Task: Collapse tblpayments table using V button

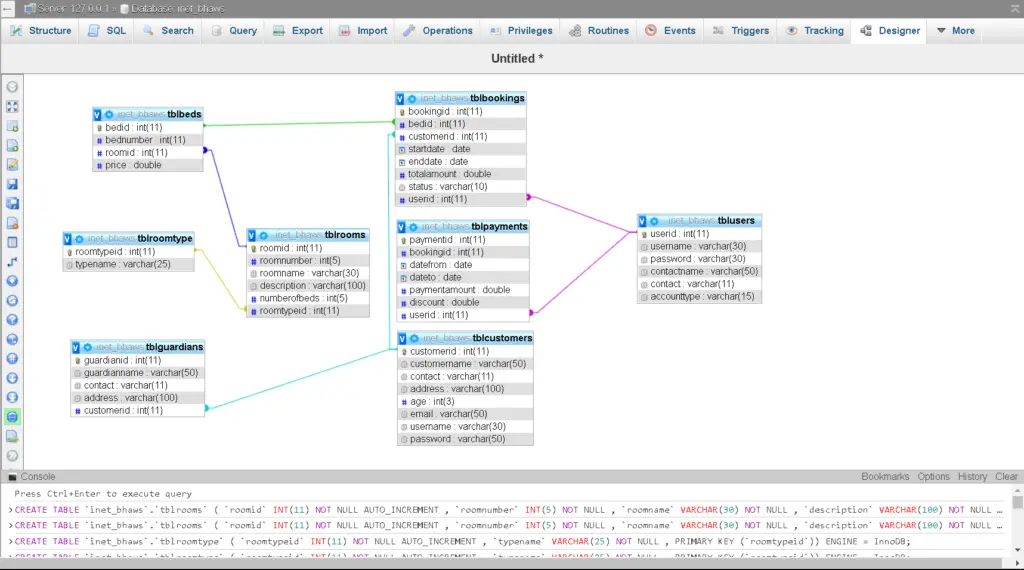Action: point(402,227)
